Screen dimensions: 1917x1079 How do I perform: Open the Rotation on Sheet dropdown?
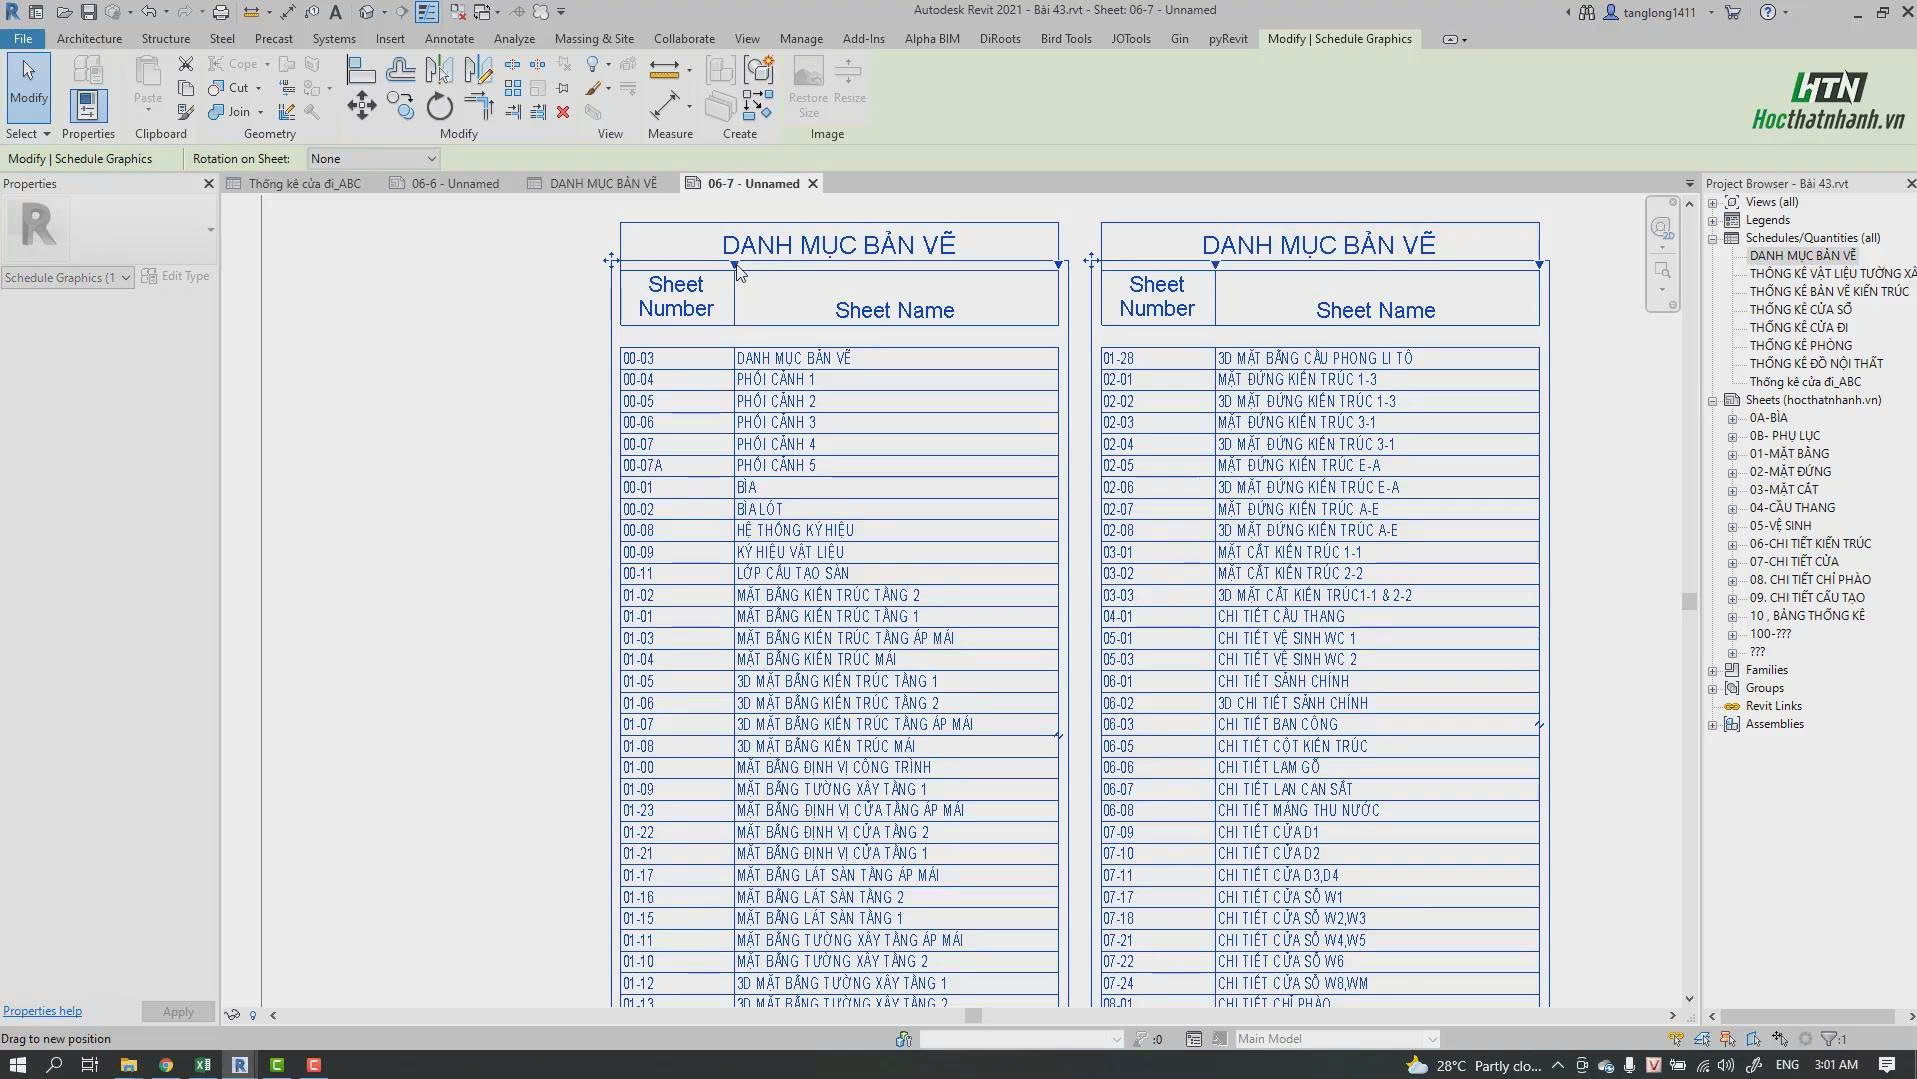(373, 158)
